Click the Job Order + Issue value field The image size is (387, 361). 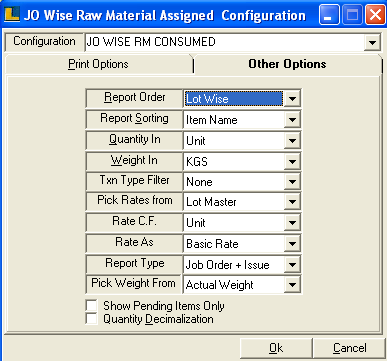(x=234, y=265)
